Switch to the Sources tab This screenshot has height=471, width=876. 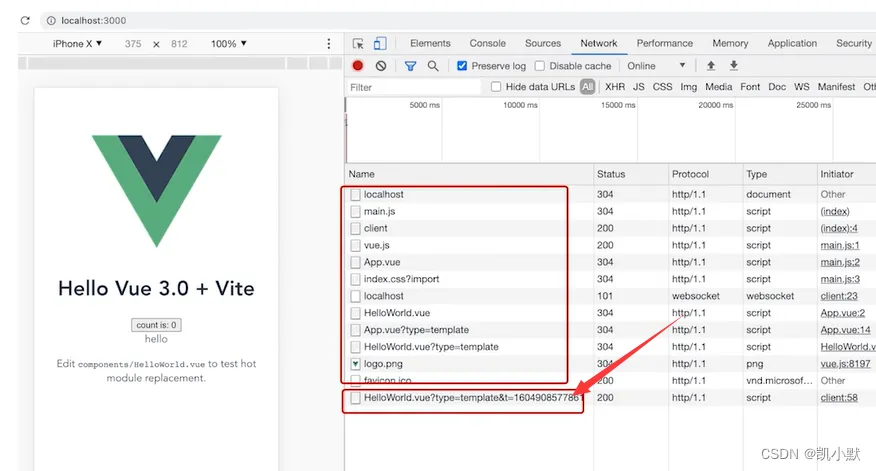(x=542, y=43)
